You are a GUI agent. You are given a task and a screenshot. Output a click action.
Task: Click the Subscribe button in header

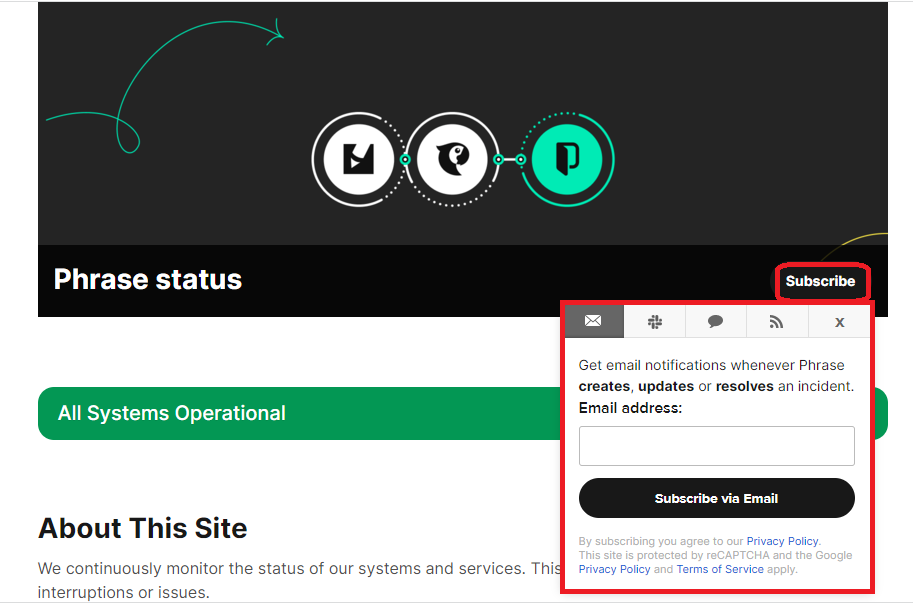820,281
